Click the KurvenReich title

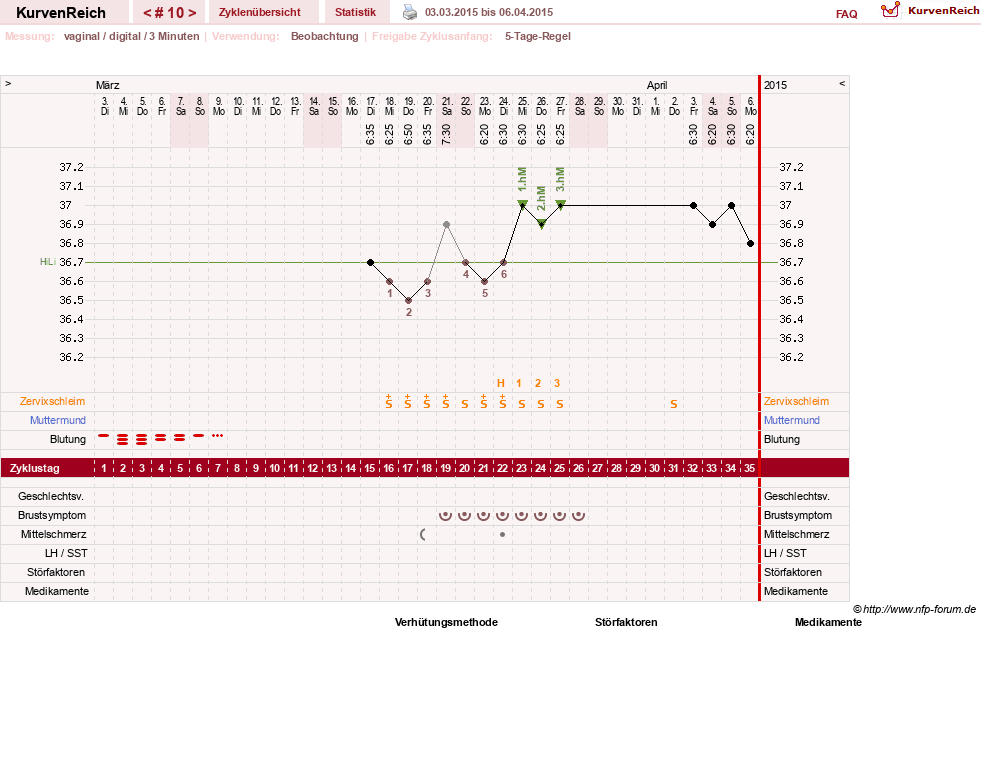61,13
